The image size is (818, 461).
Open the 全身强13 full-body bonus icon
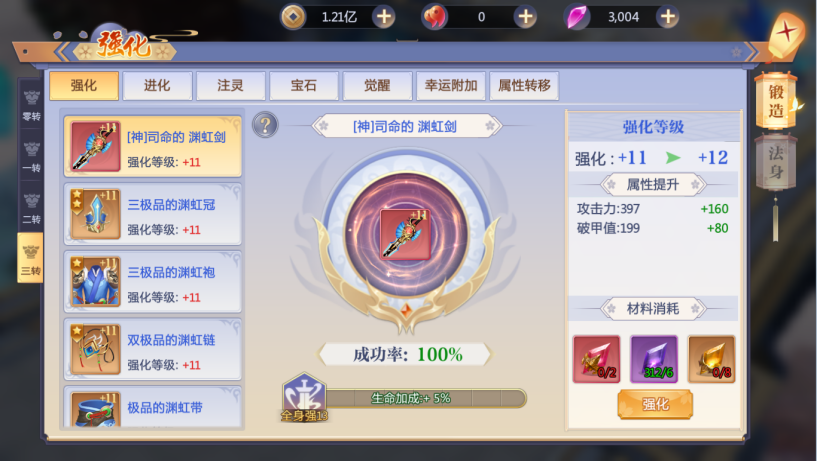(304, 397)
